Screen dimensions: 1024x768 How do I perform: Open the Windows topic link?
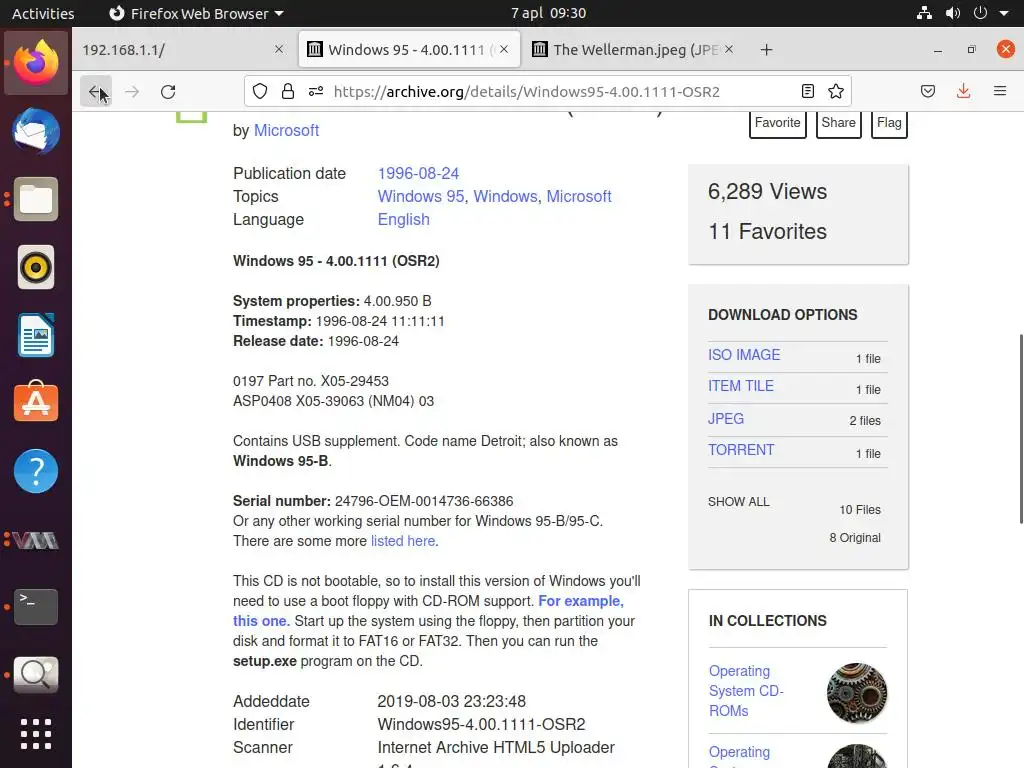click(505, 197)
